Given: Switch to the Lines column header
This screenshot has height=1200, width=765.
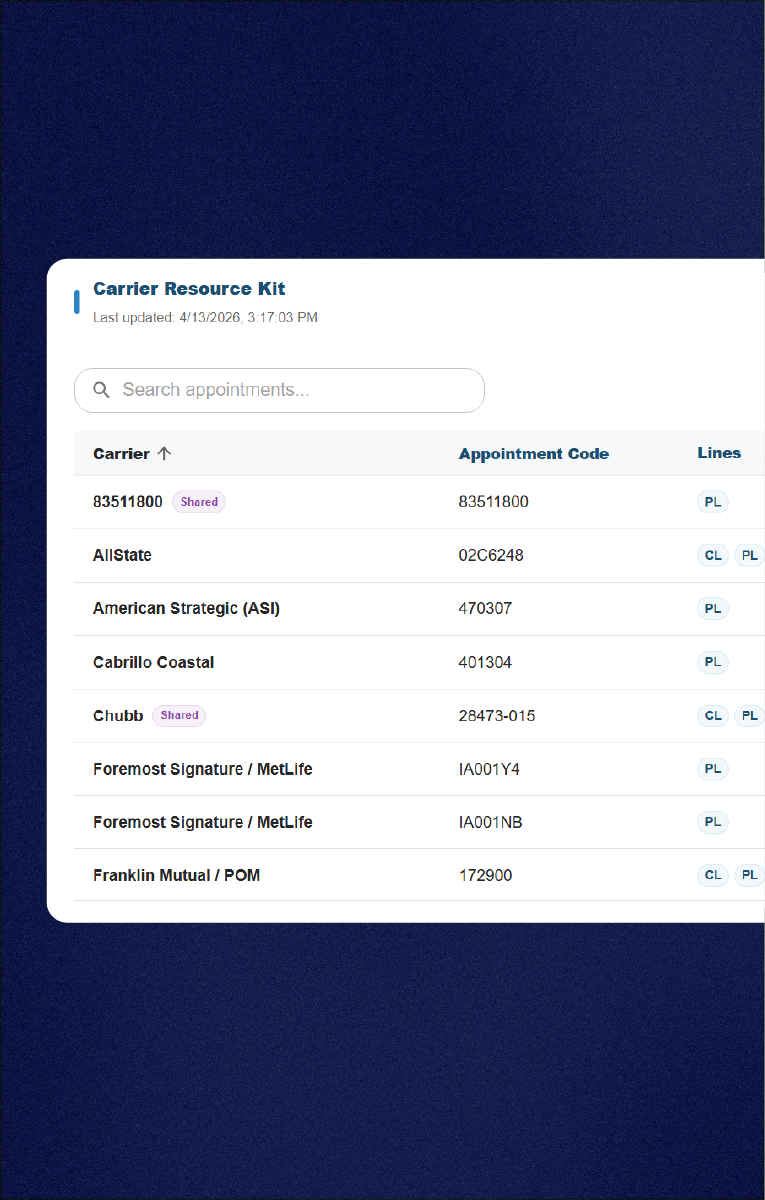Looking at the screenshot, I should [719, 452].
